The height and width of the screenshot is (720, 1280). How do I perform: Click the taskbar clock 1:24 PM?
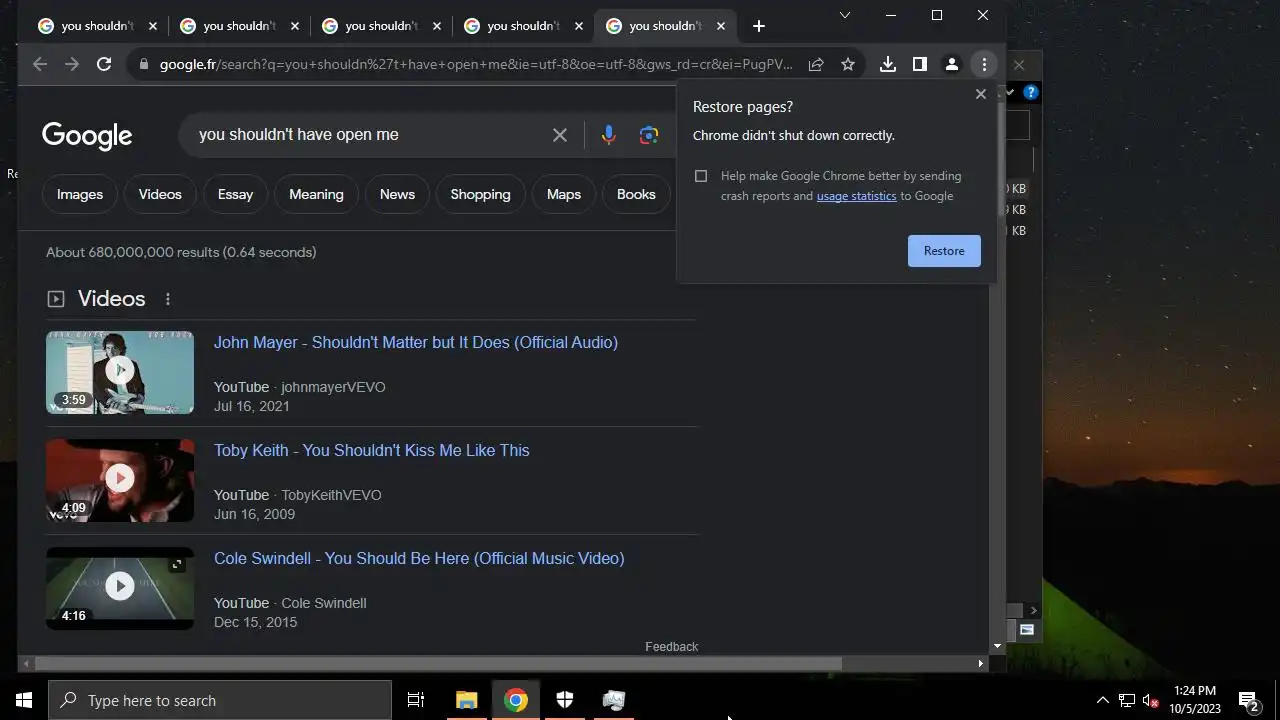click(1195, 700)
